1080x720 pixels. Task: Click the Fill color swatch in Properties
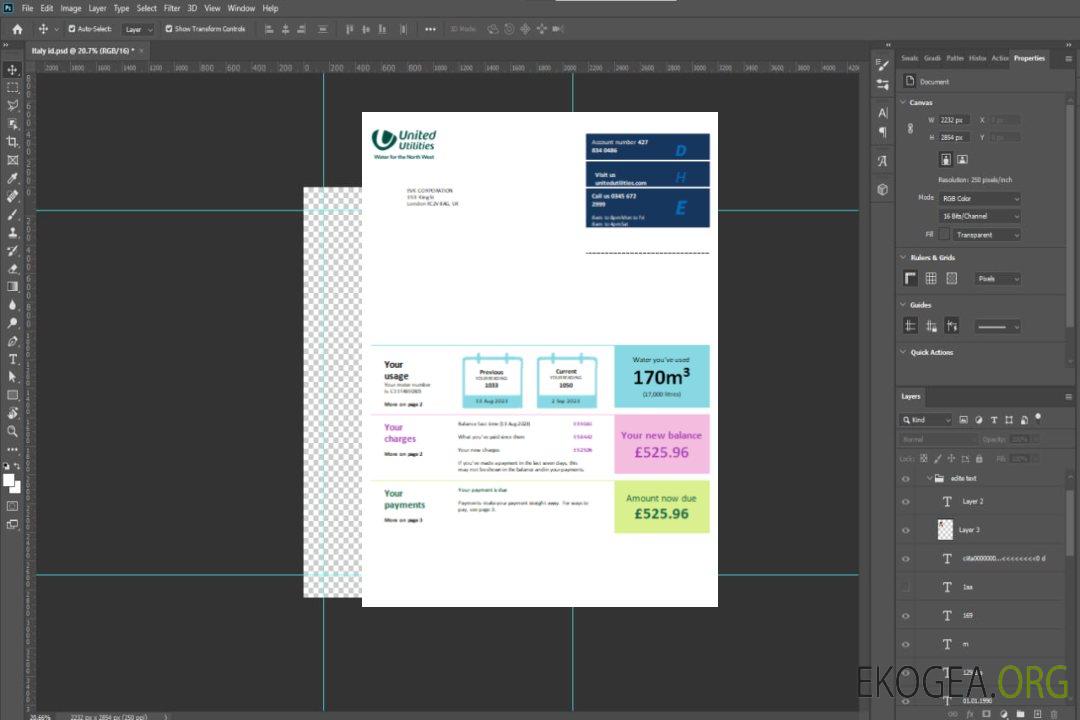coord(944,234)
